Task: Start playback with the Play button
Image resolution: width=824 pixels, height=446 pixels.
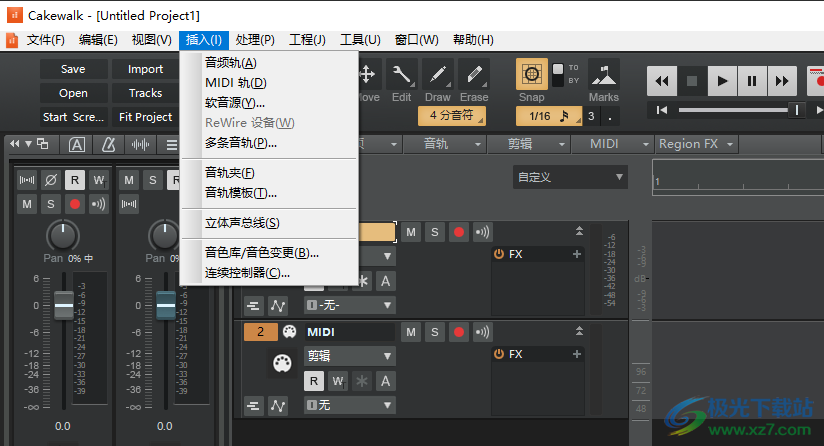Action: point(722,81)
